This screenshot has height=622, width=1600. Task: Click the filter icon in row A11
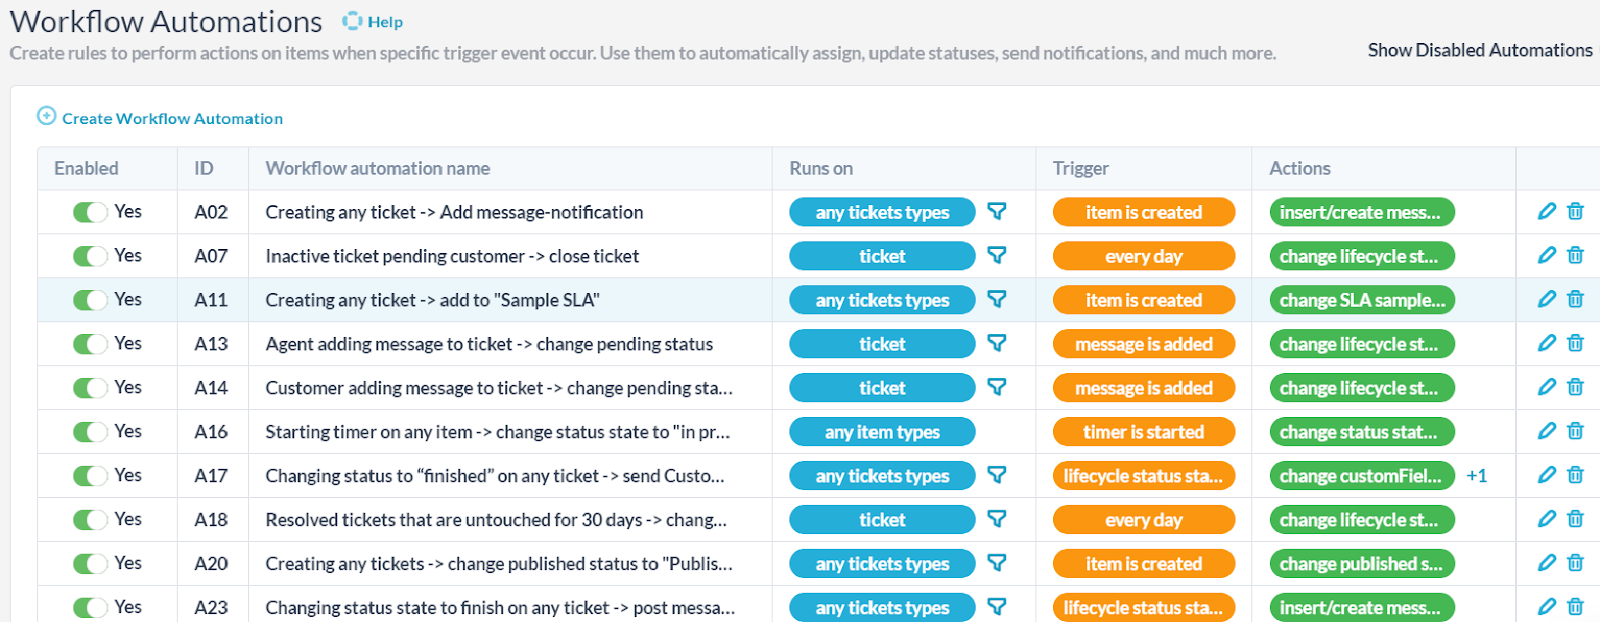997,299
